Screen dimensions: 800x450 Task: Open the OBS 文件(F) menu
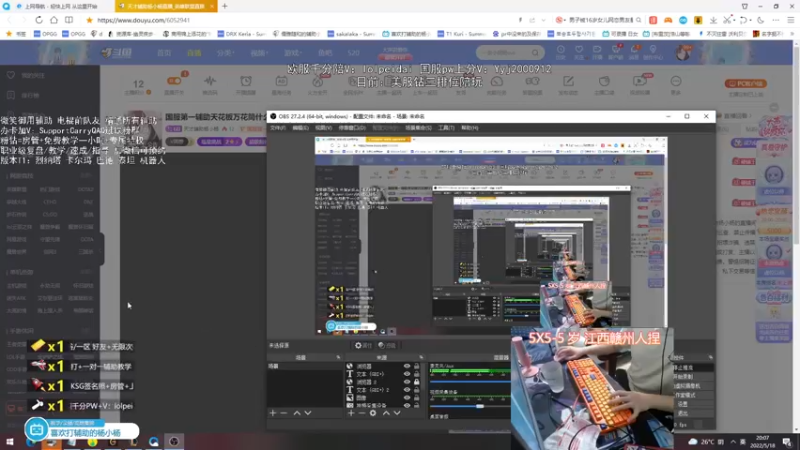click(278, 128)
